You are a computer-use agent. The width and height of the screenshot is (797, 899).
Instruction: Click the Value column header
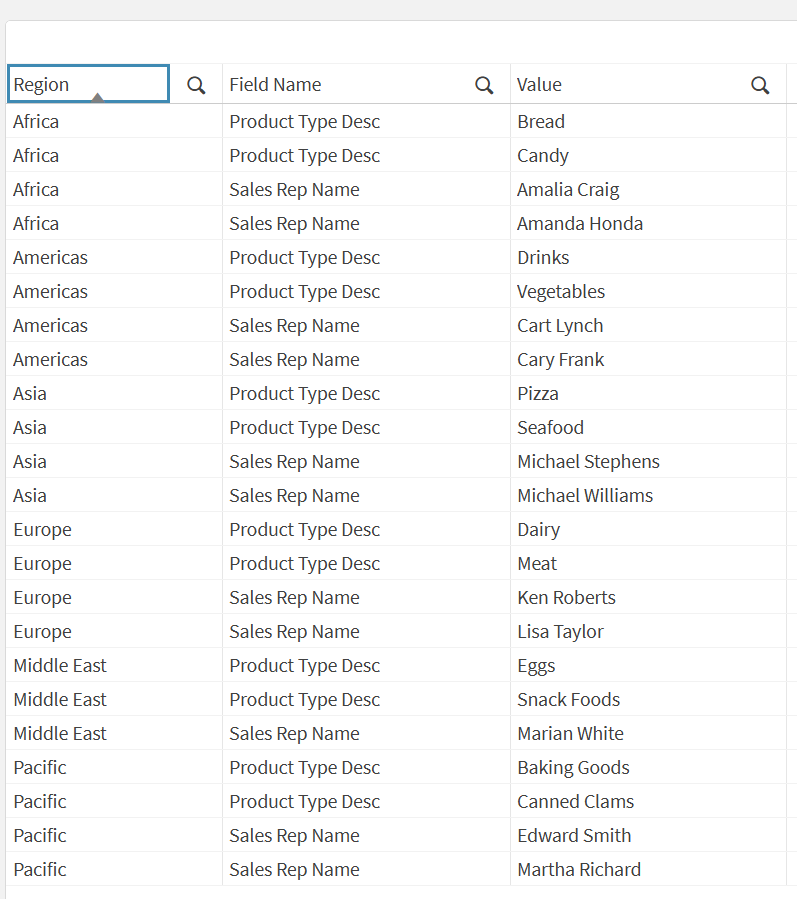pyautogui.click(x=539, y=85)
